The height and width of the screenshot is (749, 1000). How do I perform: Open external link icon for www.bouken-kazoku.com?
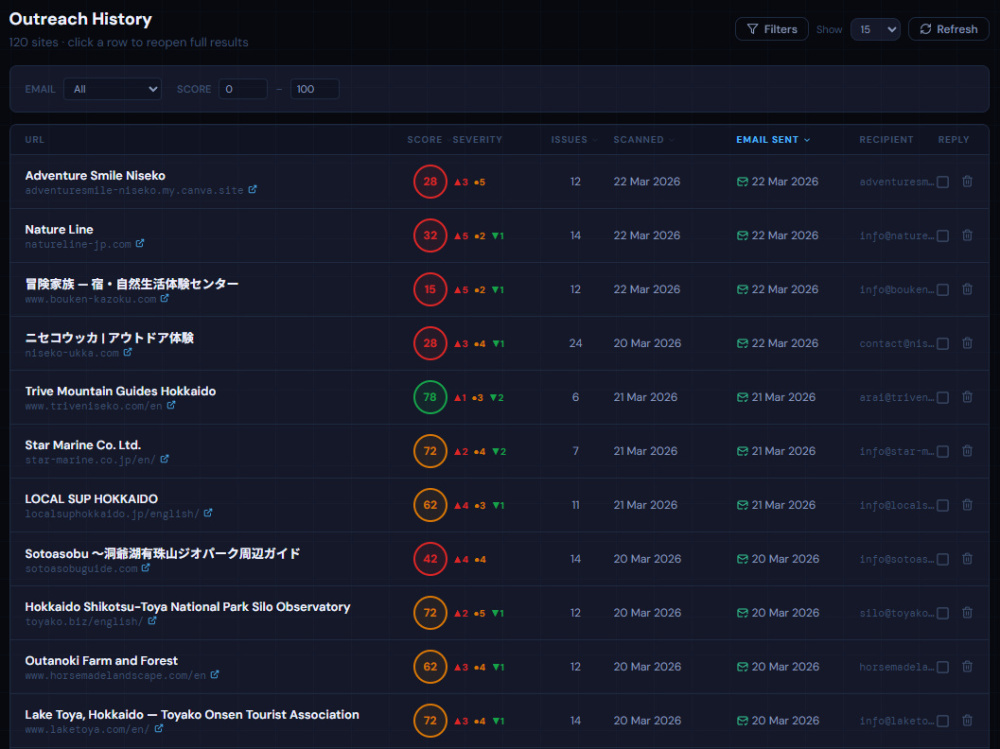(165, 298)
